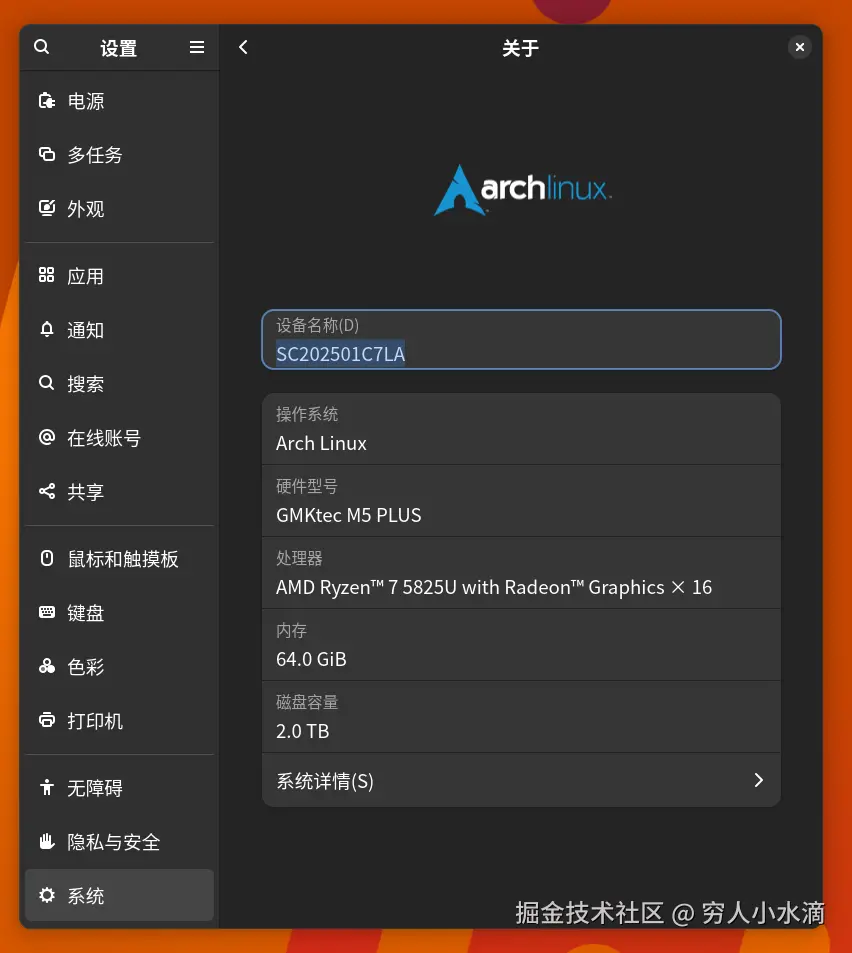
Task: Click the 磁盘容量 2.0 TB value
Action: click(303, 731)
